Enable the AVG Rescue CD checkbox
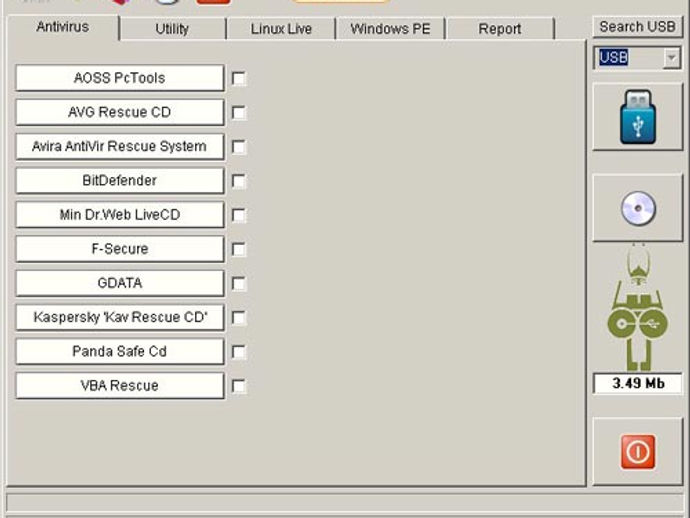This screenshot has width=690, height=518. (x=239, y=113)
